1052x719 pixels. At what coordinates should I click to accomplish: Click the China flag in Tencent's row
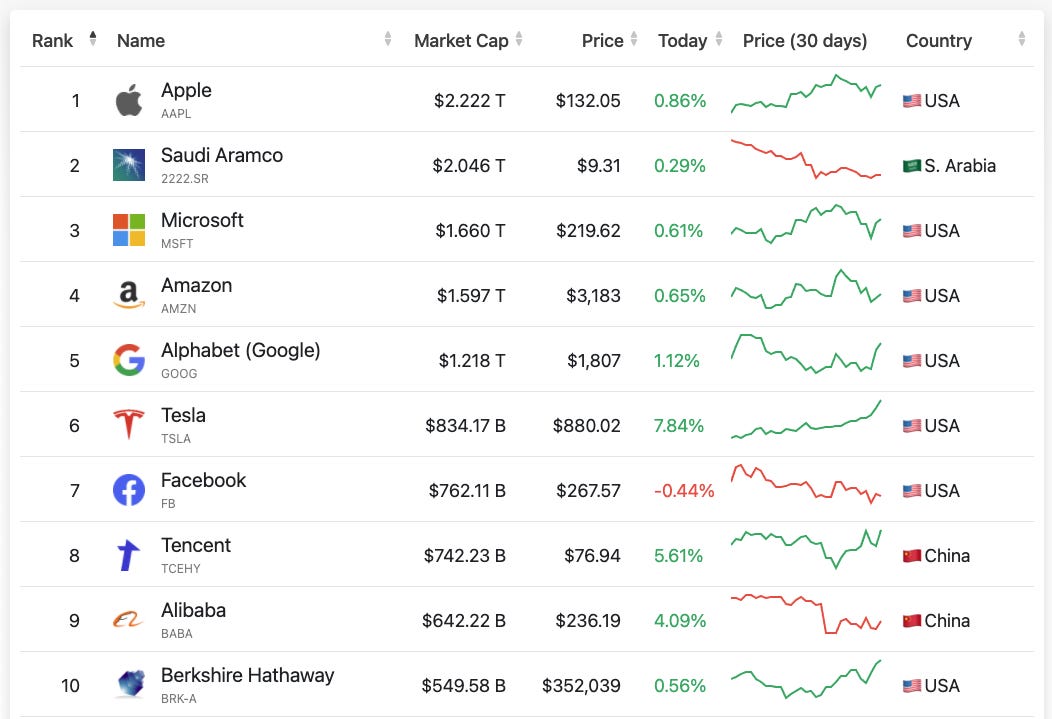click(912, 556)
